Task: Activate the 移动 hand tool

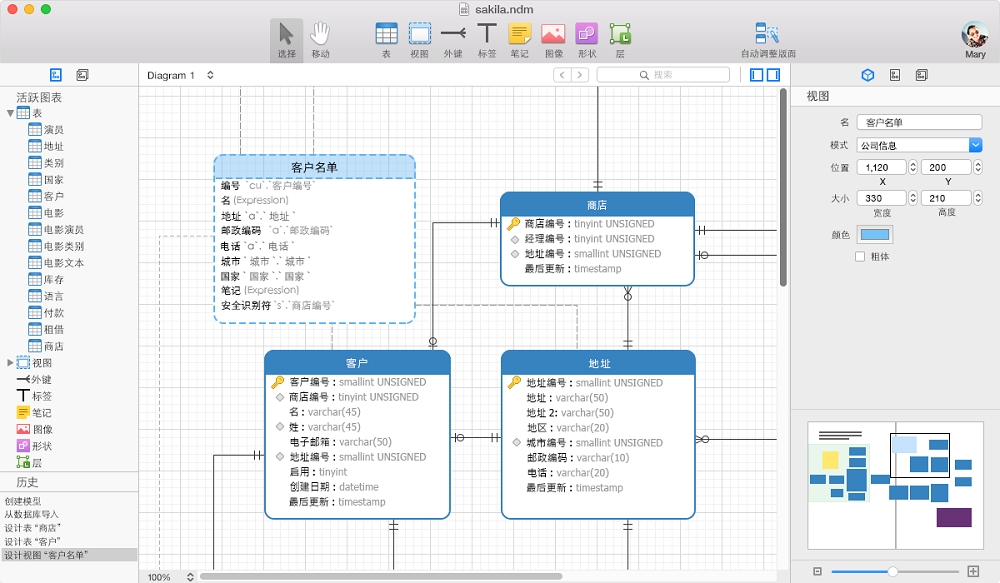Action: [x=320, y=40]
